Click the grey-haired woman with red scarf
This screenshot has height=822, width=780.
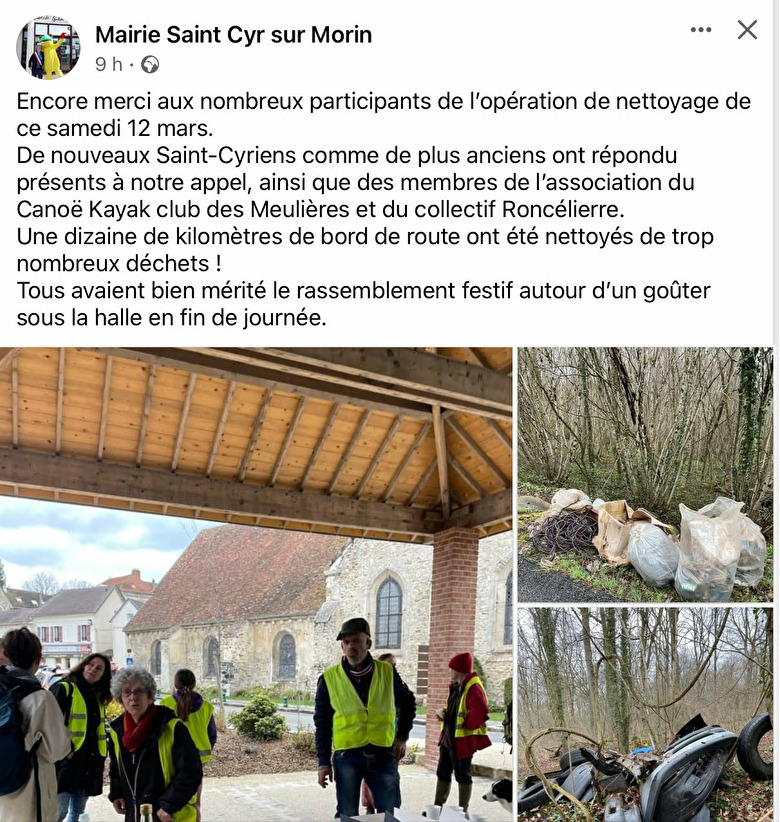[x=152, y=746]
